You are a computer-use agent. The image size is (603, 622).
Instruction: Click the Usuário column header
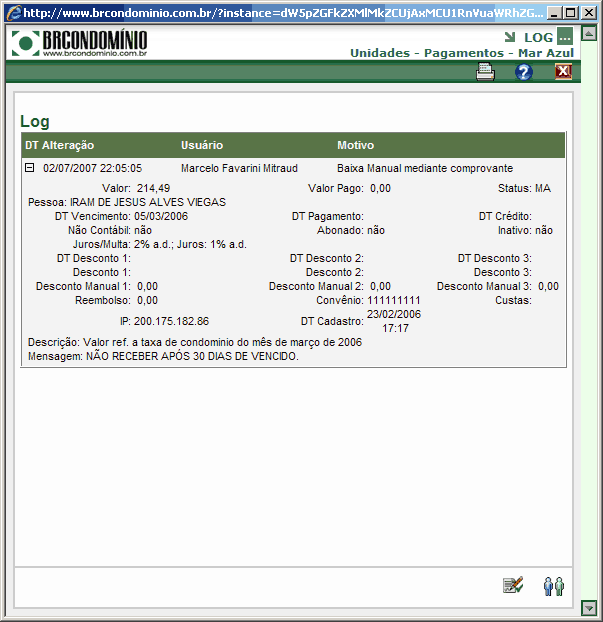[x=202, y=145]
